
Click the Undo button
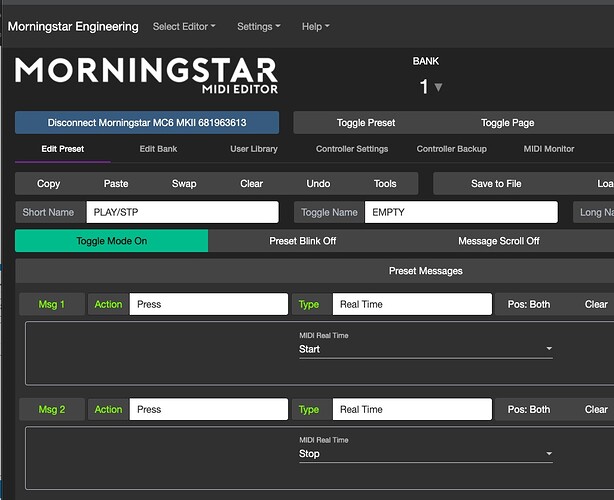coord(318,184)
